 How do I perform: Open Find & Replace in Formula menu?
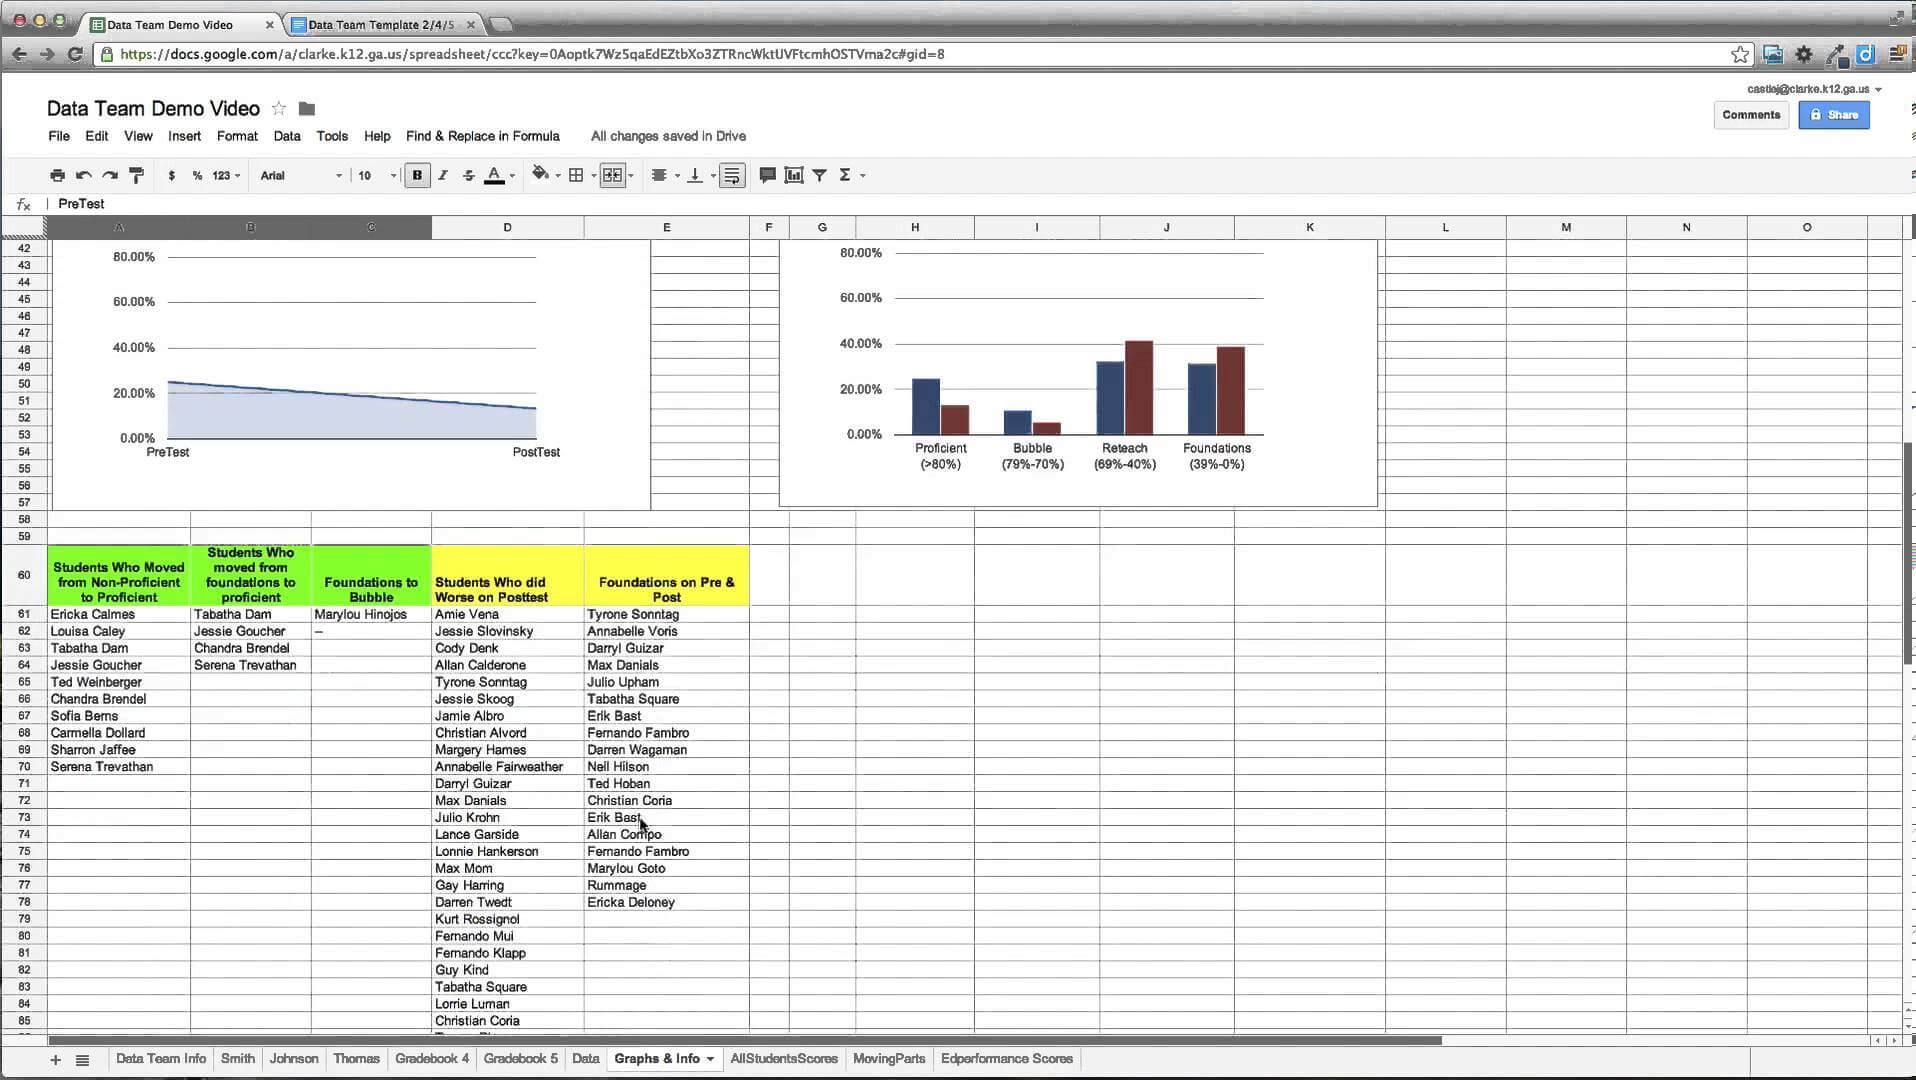tap(482, 136)
